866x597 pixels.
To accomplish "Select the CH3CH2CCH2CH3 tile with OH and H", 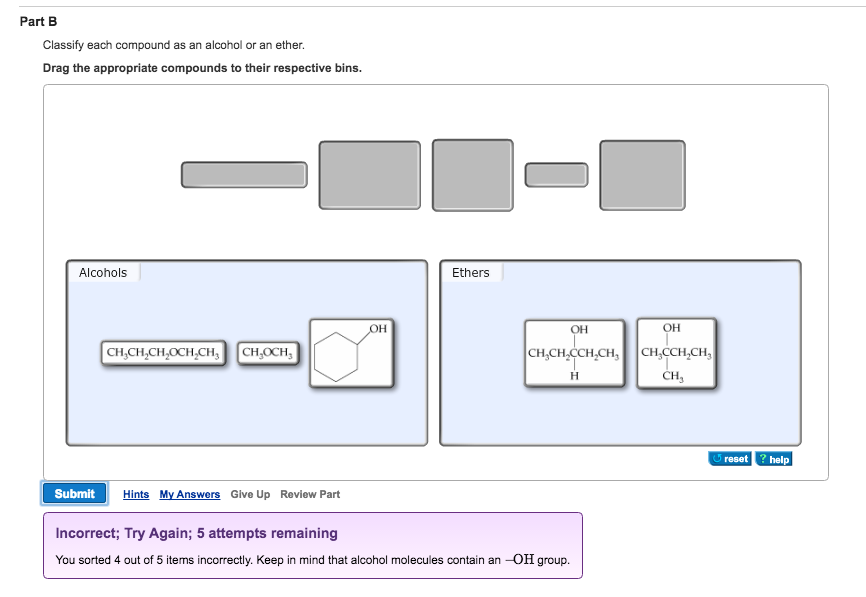I will click(576, 353).
